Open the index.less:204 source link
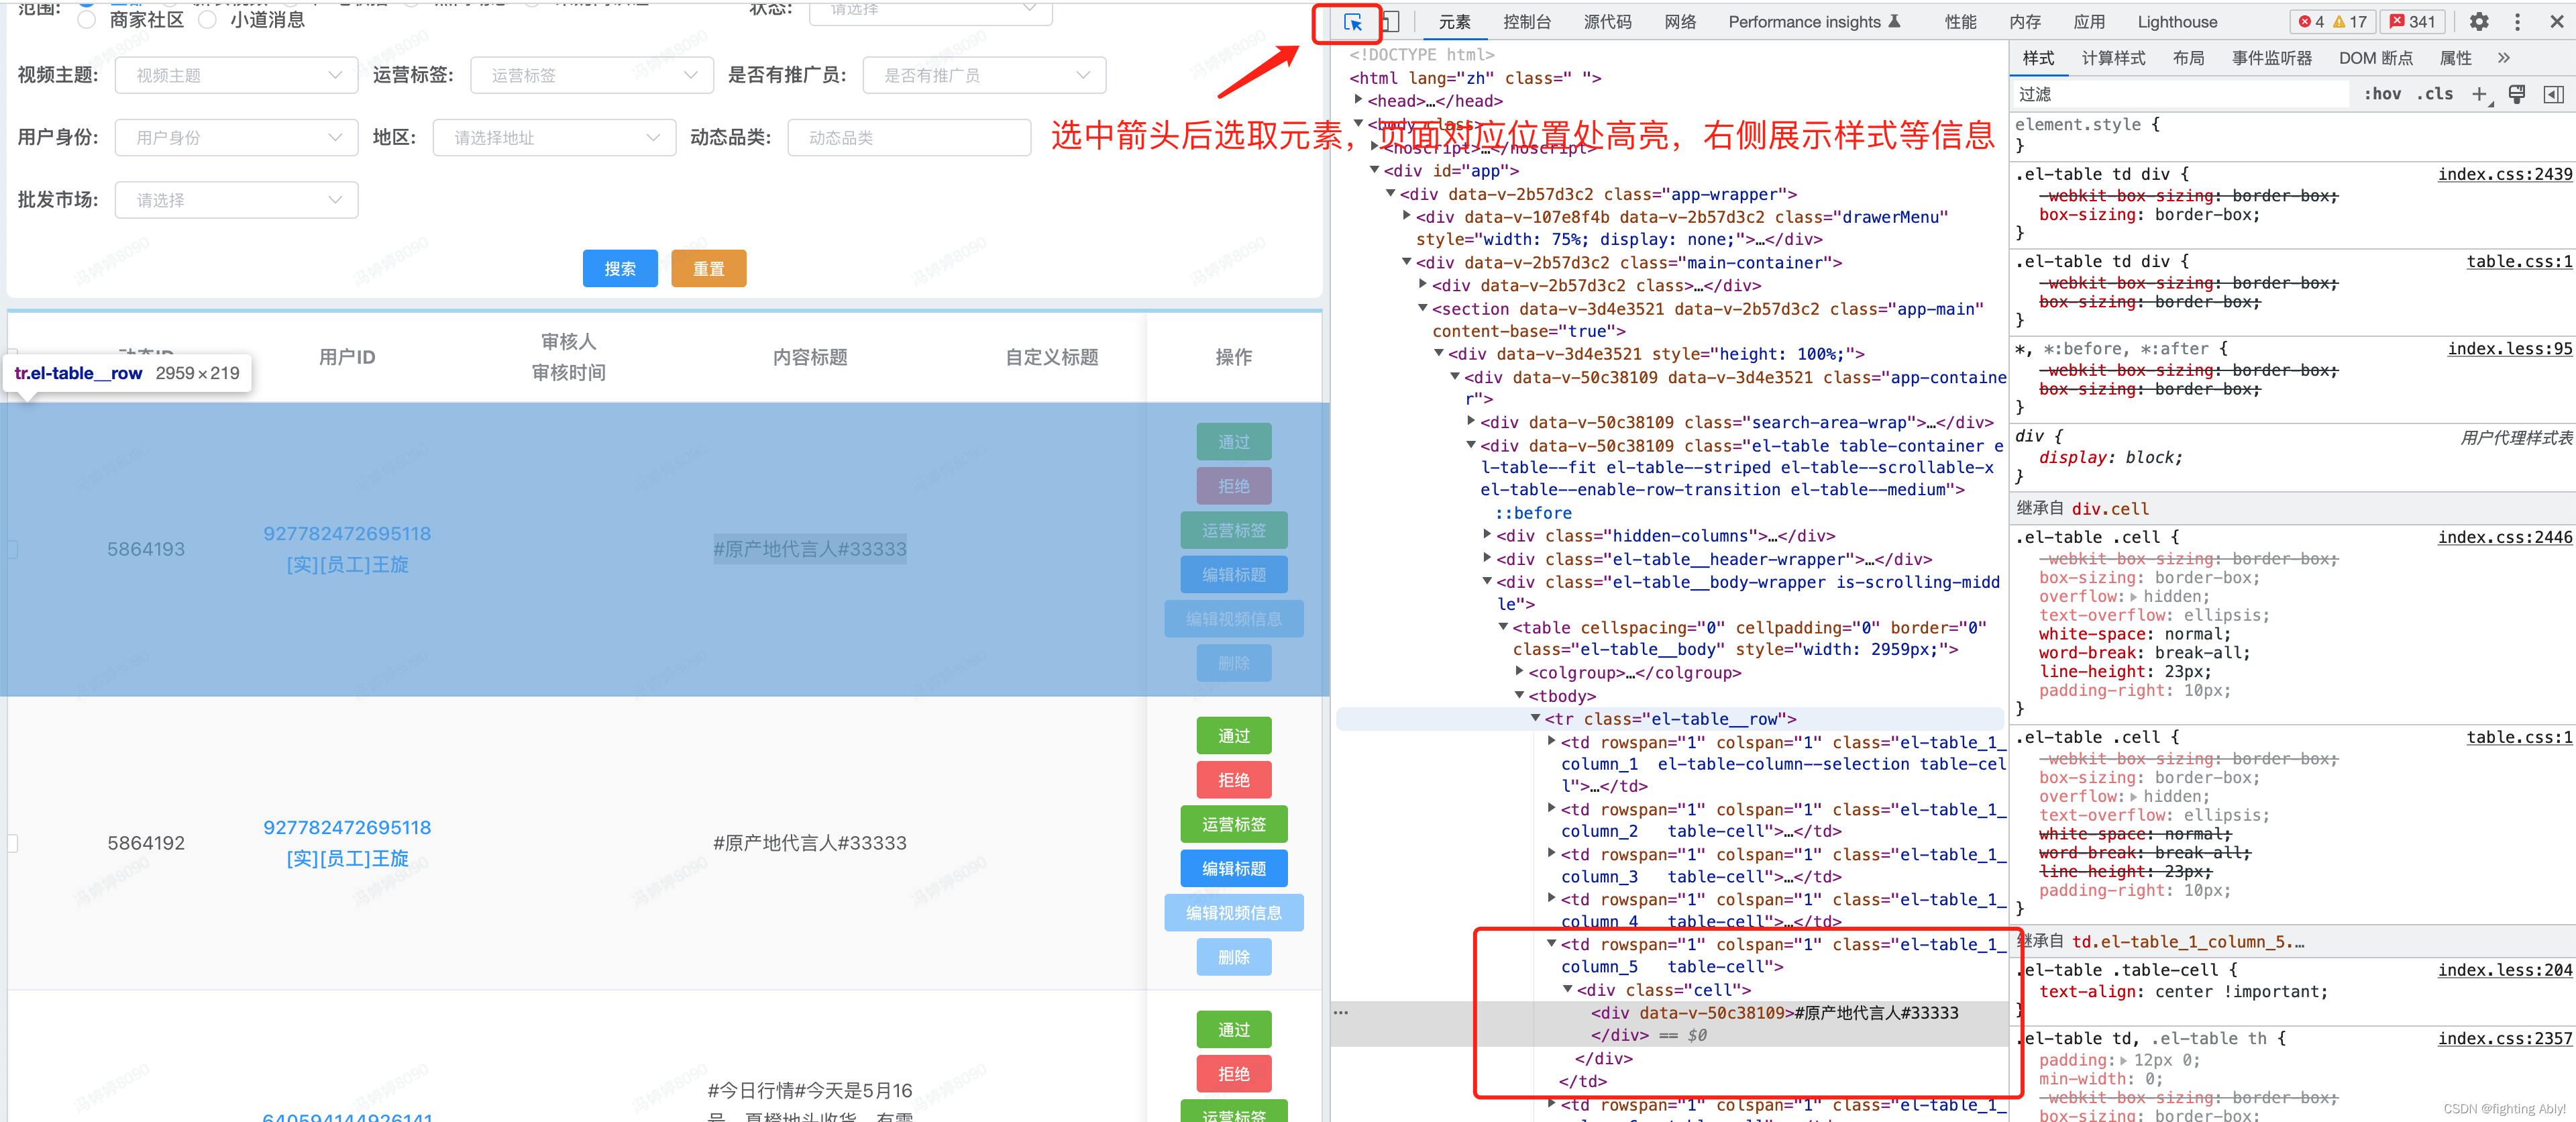The width and height of the screenshot is (2576, 1122). click(2504, 969)
